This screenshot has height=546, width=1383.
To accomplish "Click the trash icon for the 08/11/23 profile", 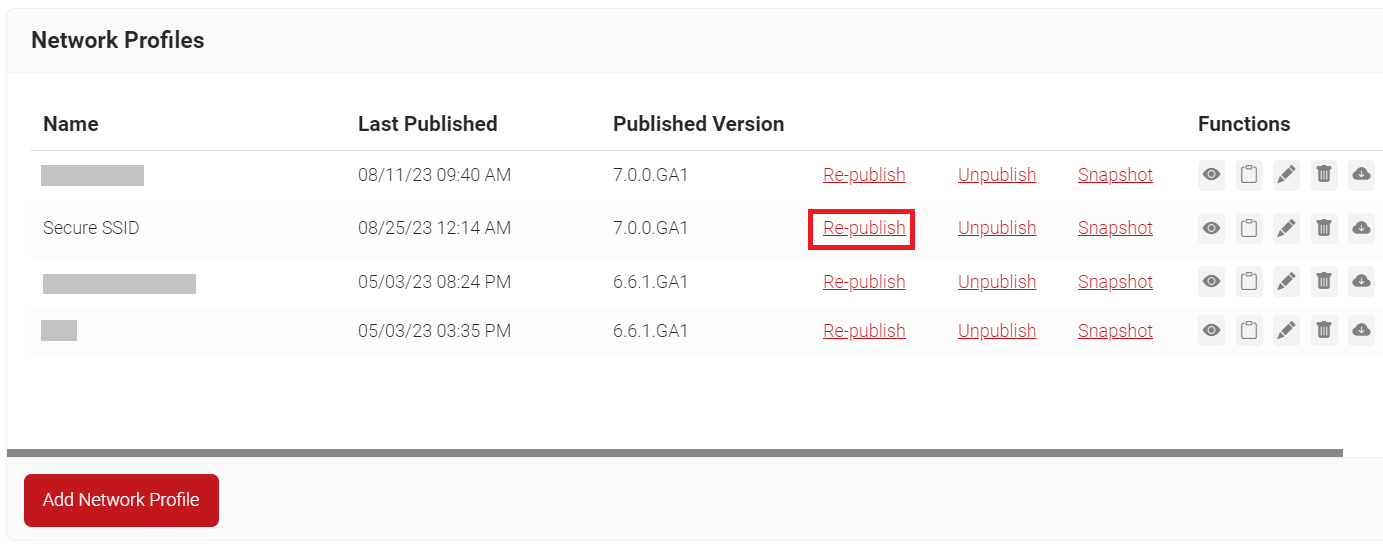I will 1324,175.
